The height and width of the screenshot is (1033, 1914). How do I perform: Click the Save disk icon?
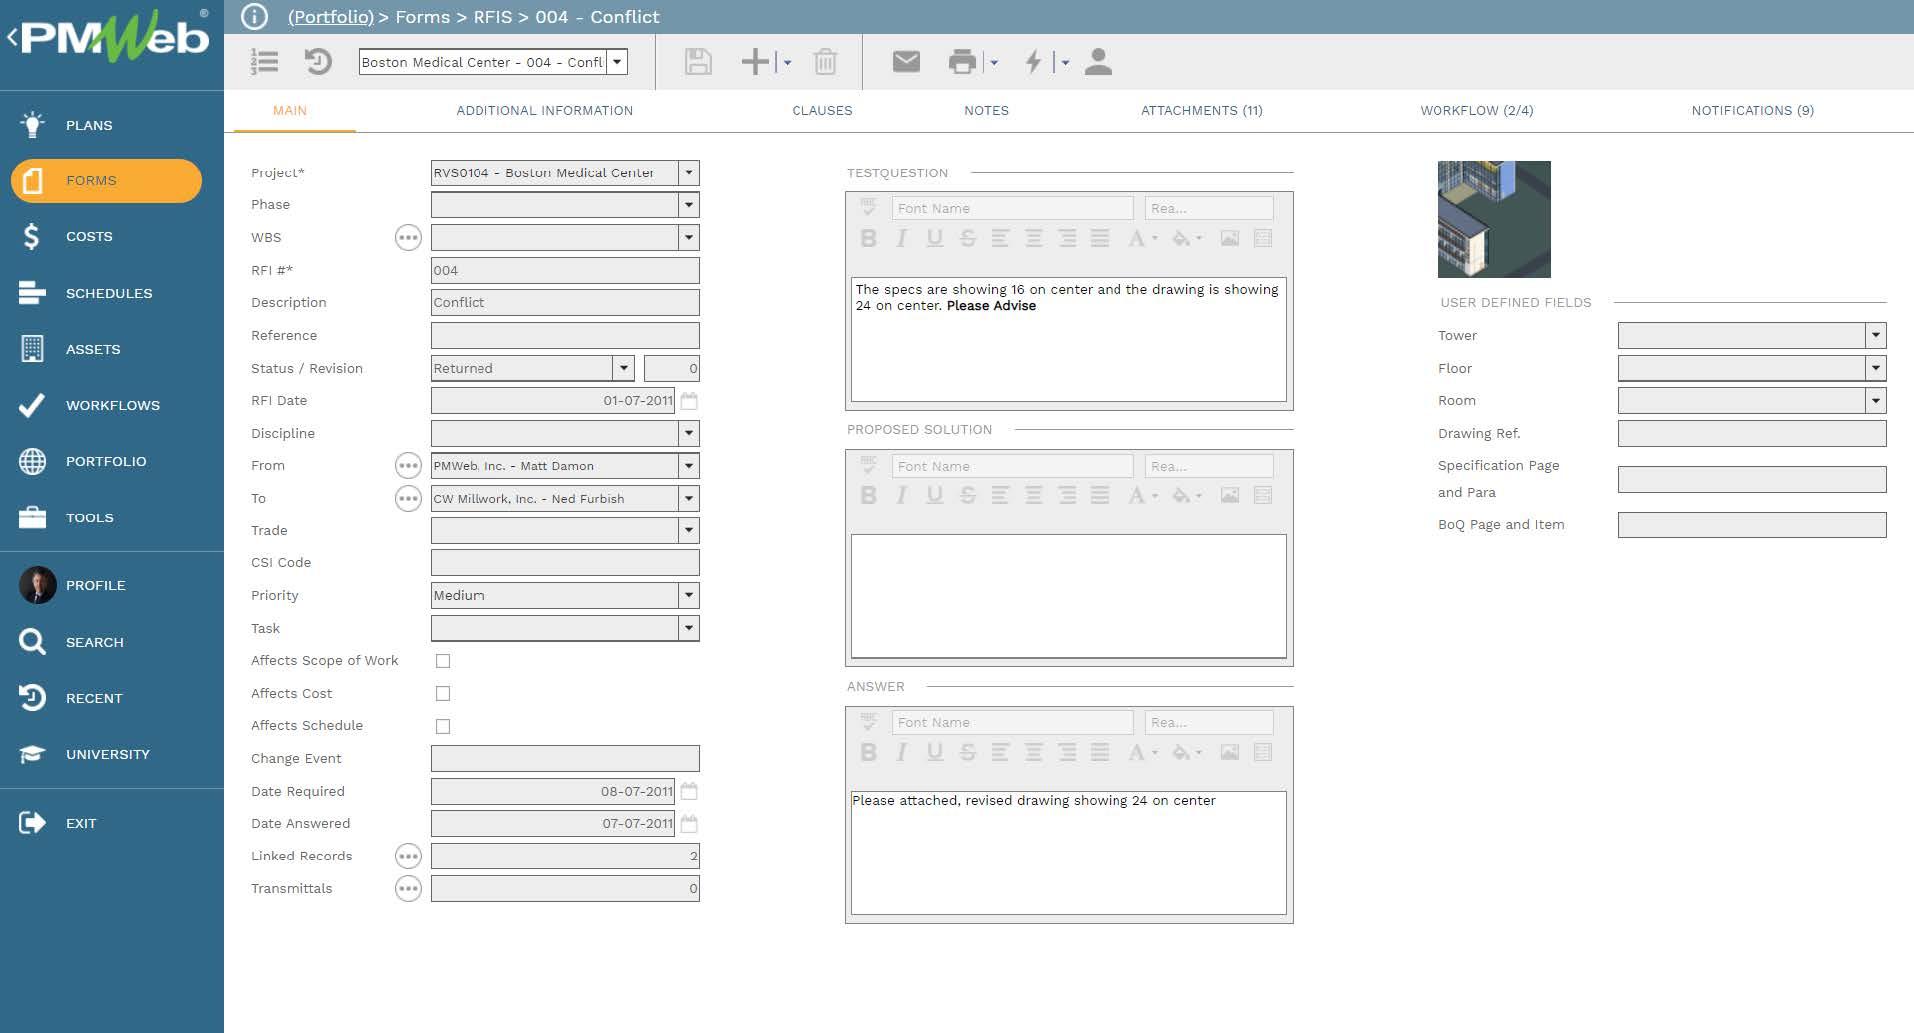coord(698,62)
